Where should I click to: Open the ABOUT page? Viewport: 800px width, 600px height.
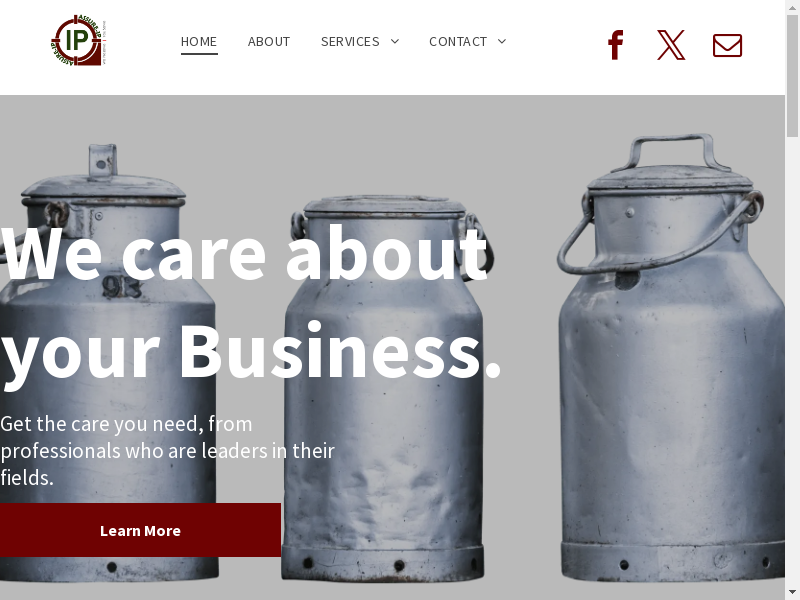[x=269, y=41]
